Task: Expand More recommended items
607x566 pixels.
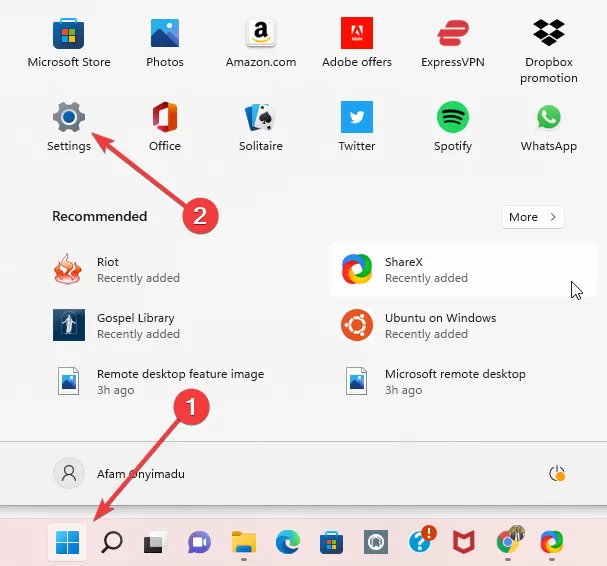Action: (533, 217)
